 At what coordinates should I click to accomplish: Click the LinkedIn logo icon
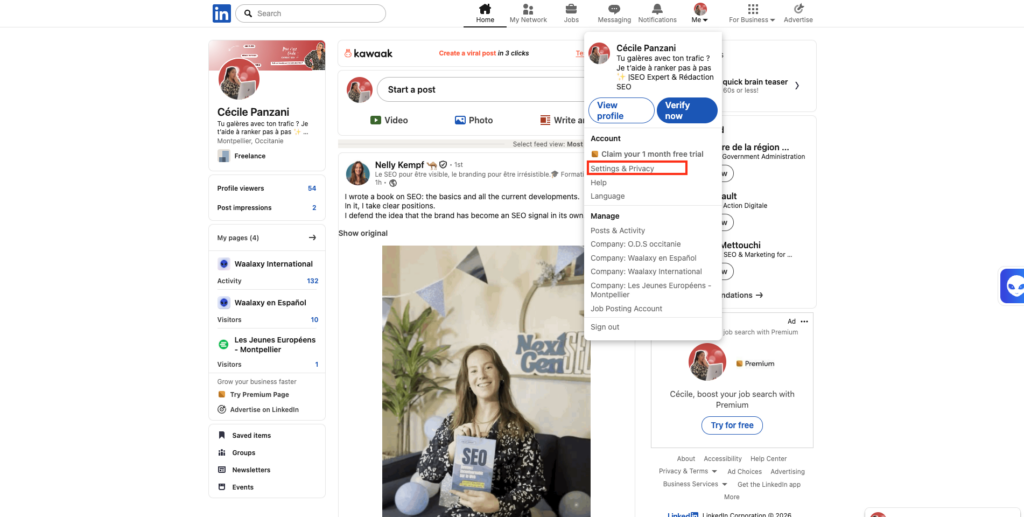(221, 13)
